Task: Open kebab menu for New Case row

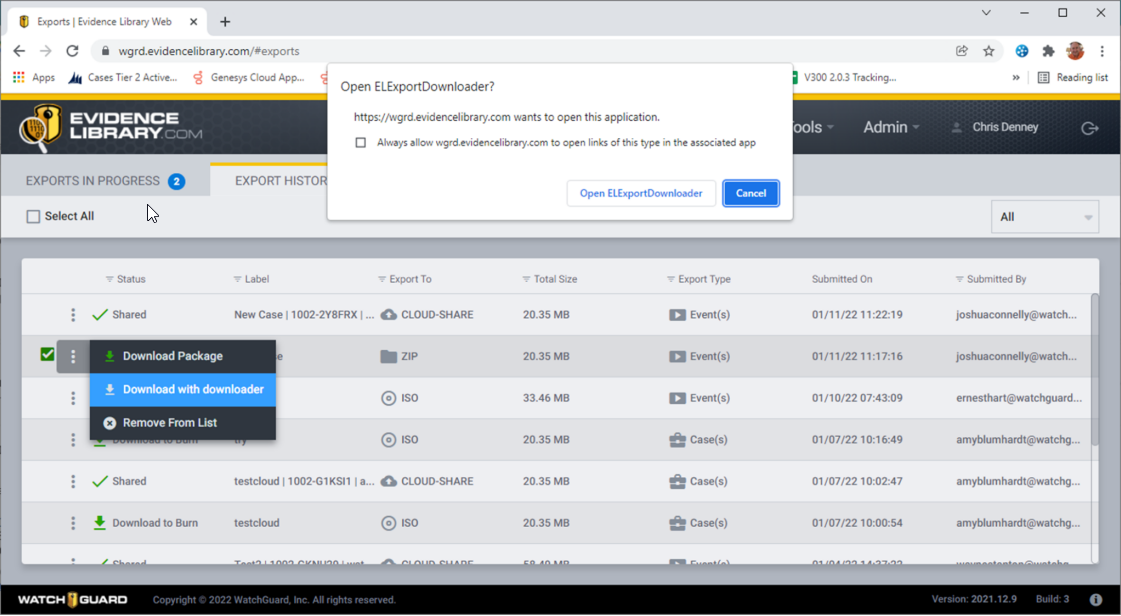Action: [x=73, y=314]
